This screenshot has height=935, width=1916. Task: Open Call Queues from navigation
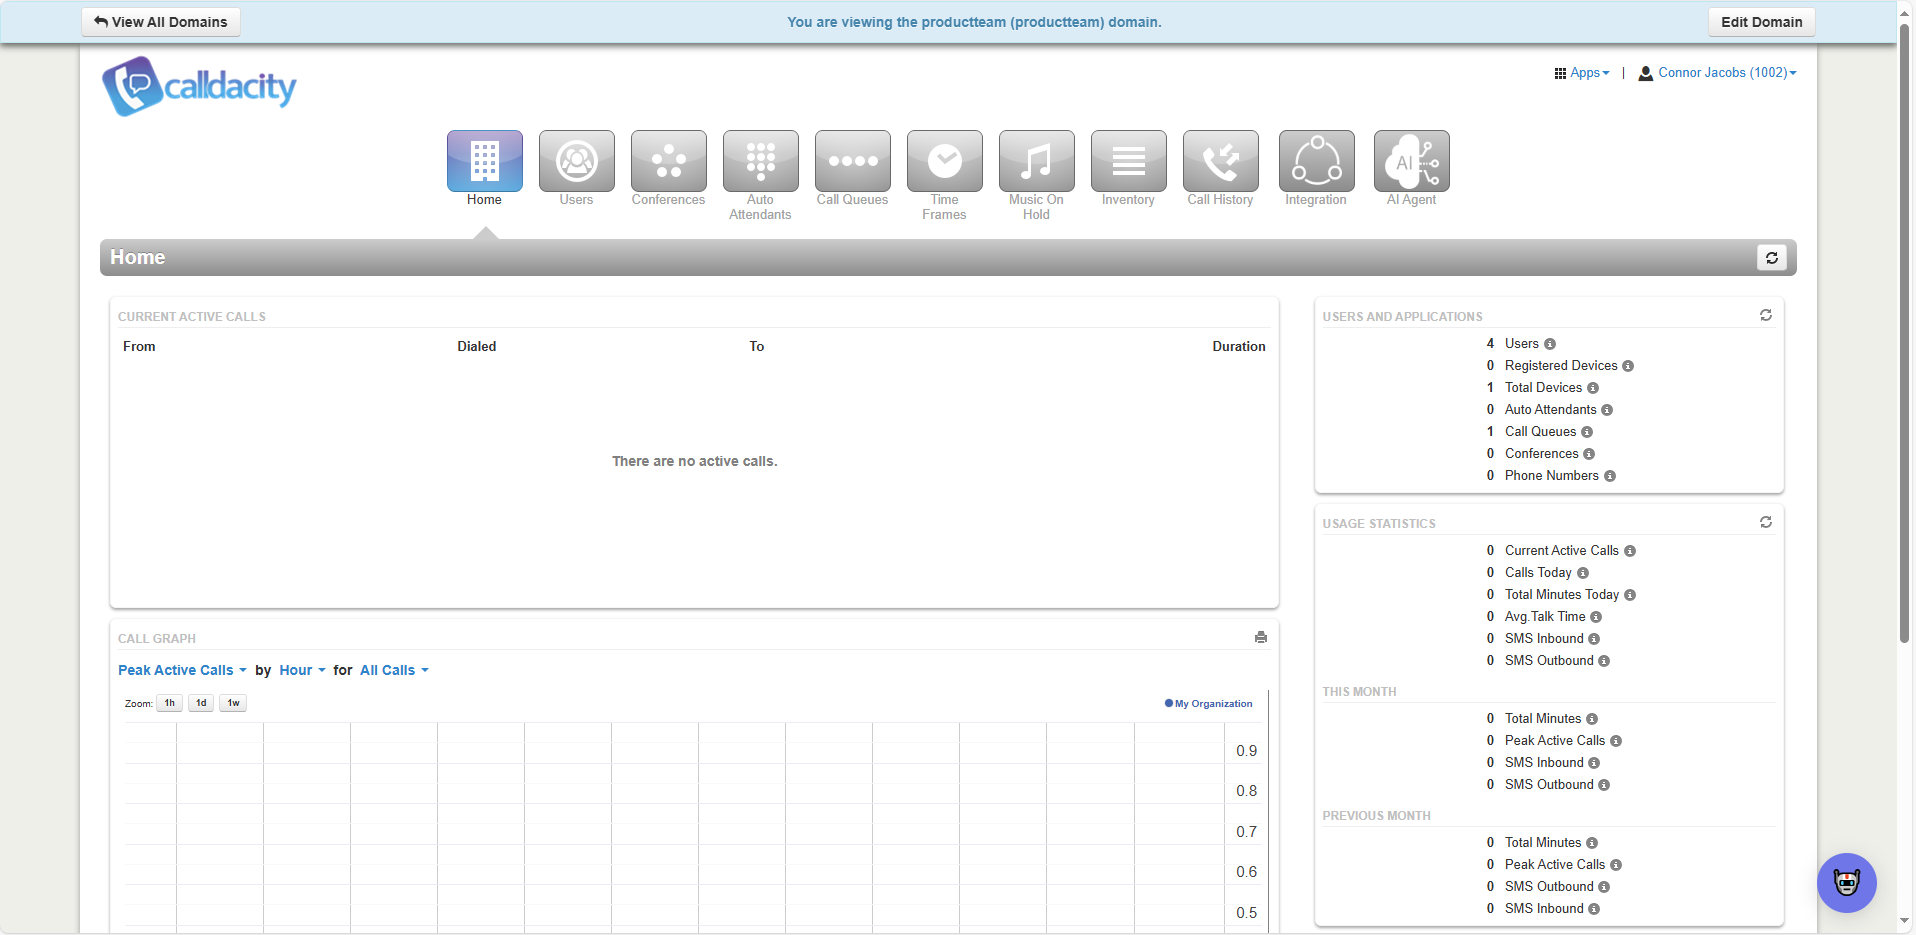click(852, 162)
